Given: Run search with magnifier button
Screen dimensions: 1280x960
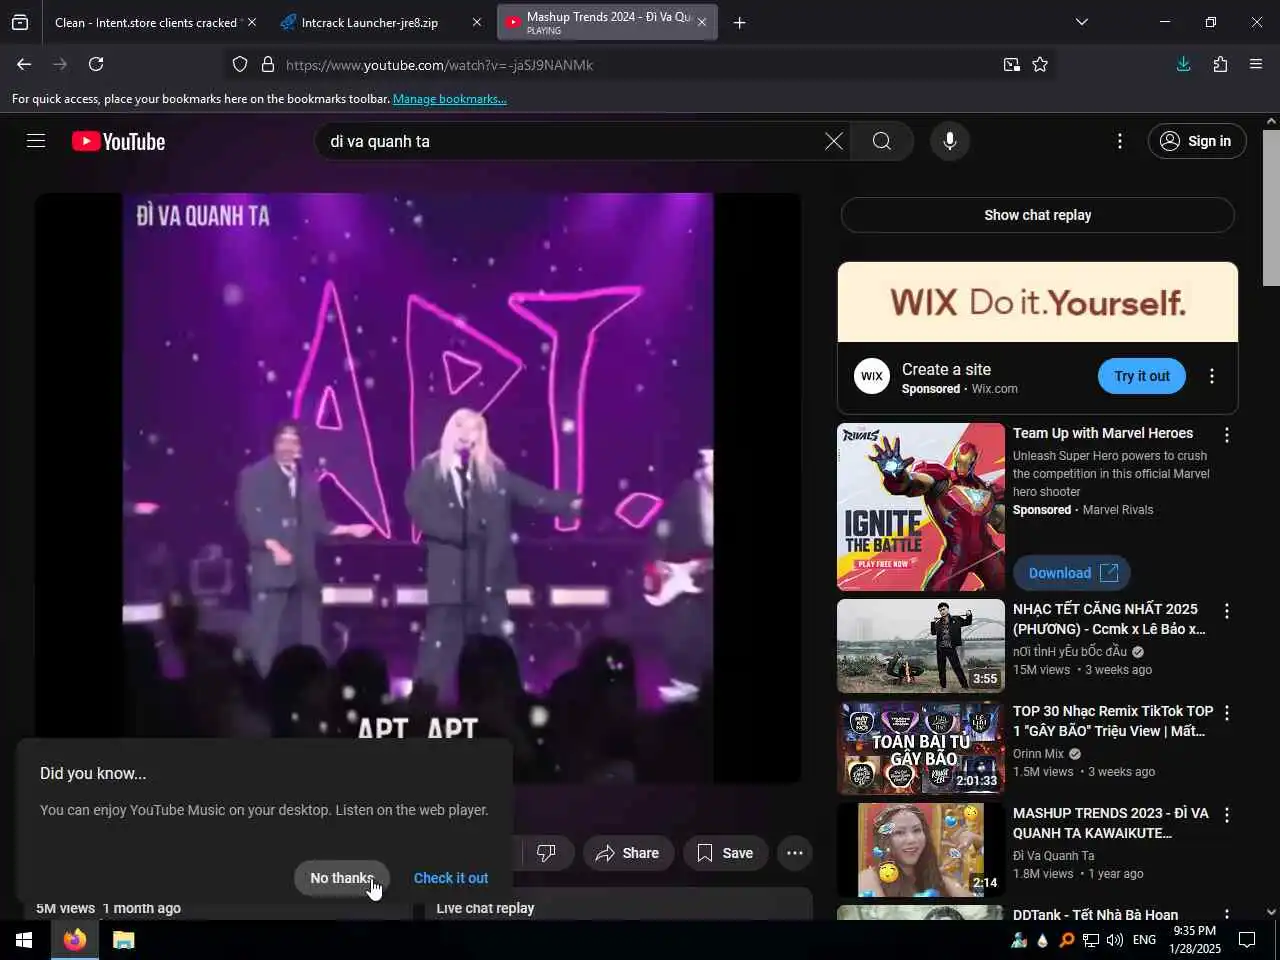Looking at the screenshot, I should point(882,141).
